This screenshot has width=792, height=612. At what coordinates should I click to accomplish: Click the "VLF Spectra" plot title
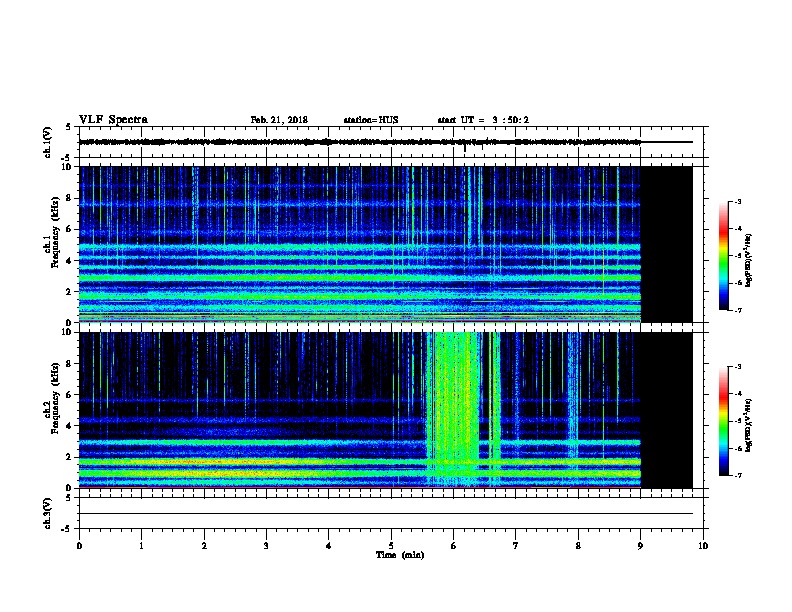(x=113, y=120)
